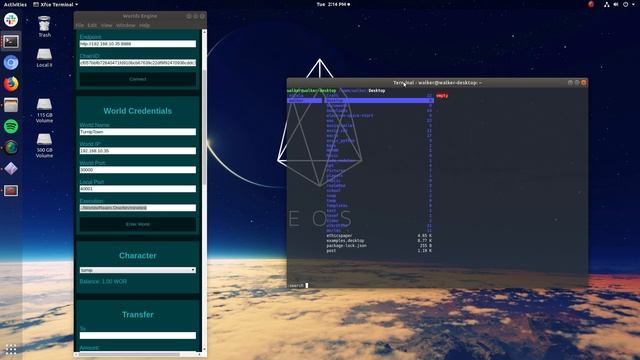This screenshot has height=360, width=640.
Task: Click the Worlds Engine horizontal scrollbar
Action: point(129,354)
